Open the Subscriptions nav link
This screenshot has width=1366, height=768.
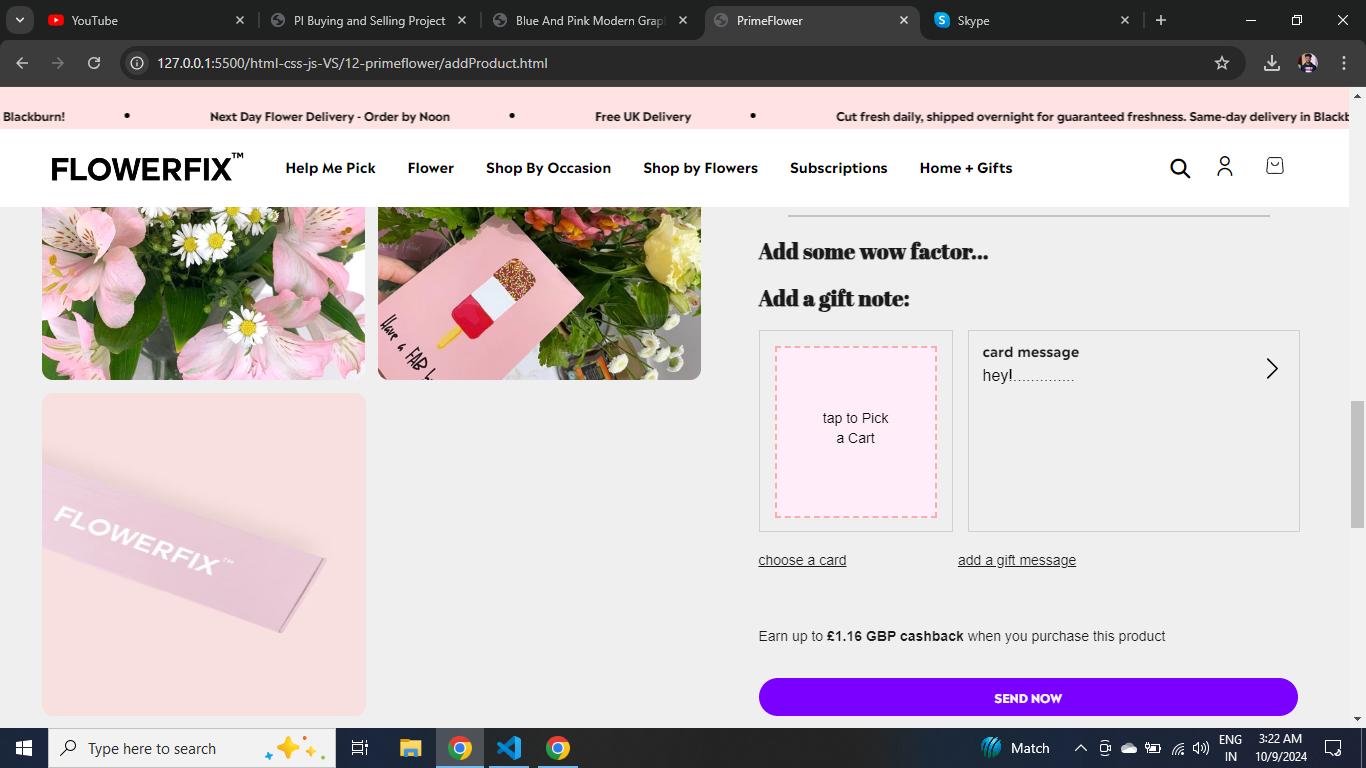point(839,168)
